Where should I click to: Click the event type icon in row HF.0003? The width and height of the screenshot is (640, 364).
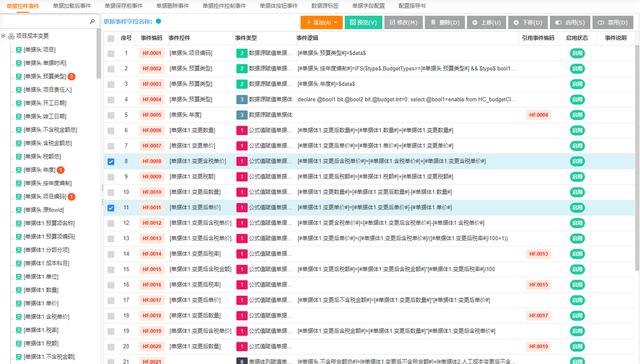242,84
